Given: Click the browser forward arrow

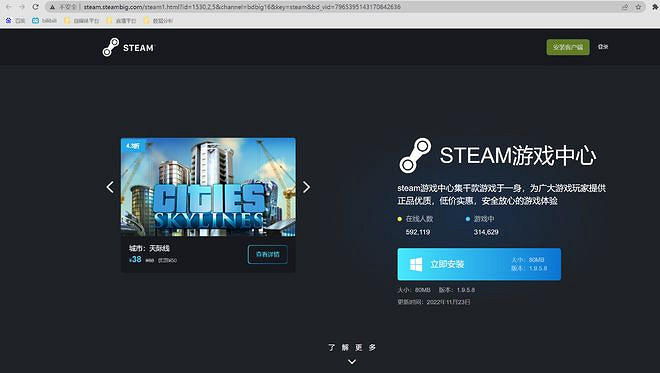Looking at the screenshot, I should pos(22,7).
